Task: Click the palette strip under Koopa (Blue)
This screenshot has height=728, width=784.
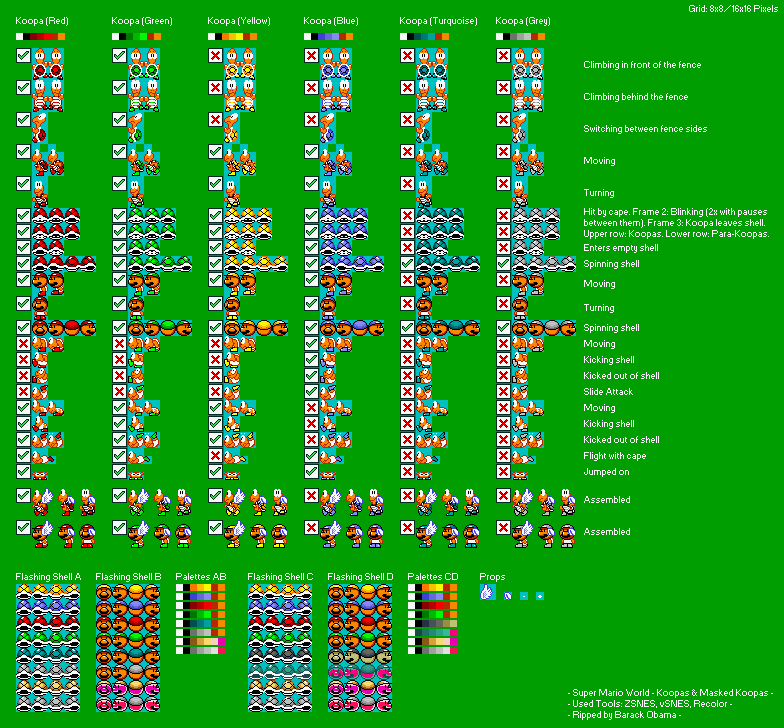Action: pyautogui.click(x=328, y=36)
